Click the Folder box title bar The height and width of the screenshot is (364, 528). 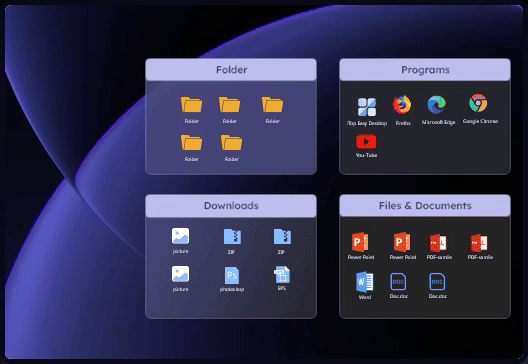click(x=231, y=70)
